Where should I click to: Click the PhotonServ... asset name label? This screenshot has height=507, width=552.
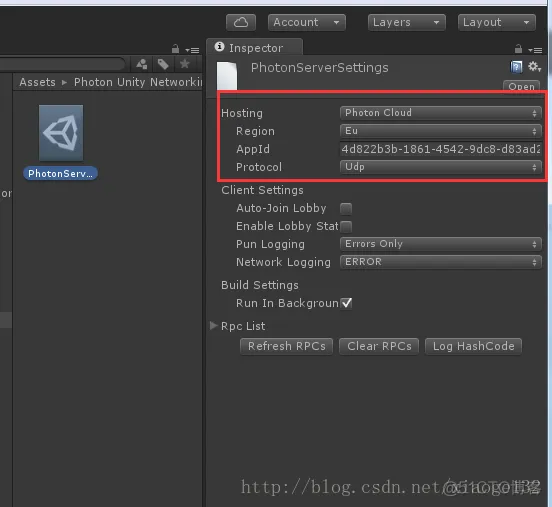60,173
